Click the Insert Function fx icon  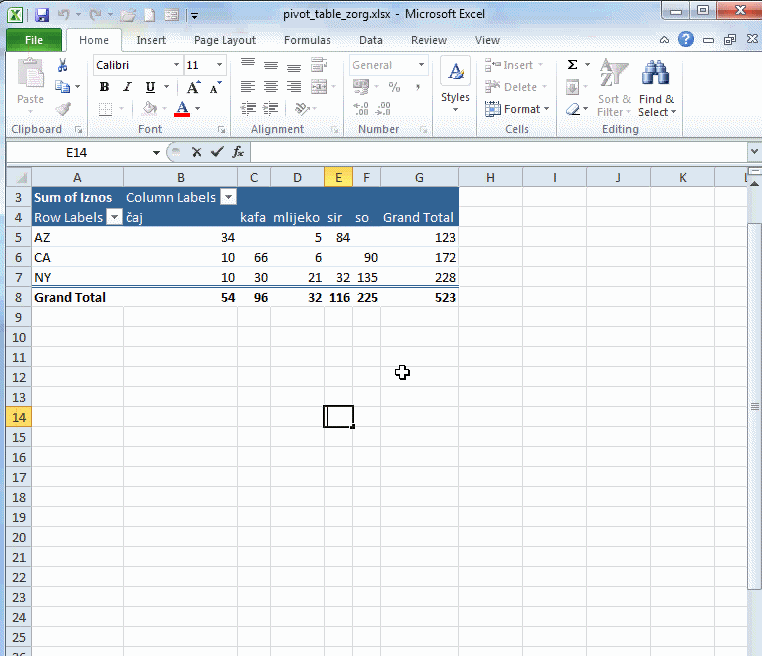coord(238,152)
